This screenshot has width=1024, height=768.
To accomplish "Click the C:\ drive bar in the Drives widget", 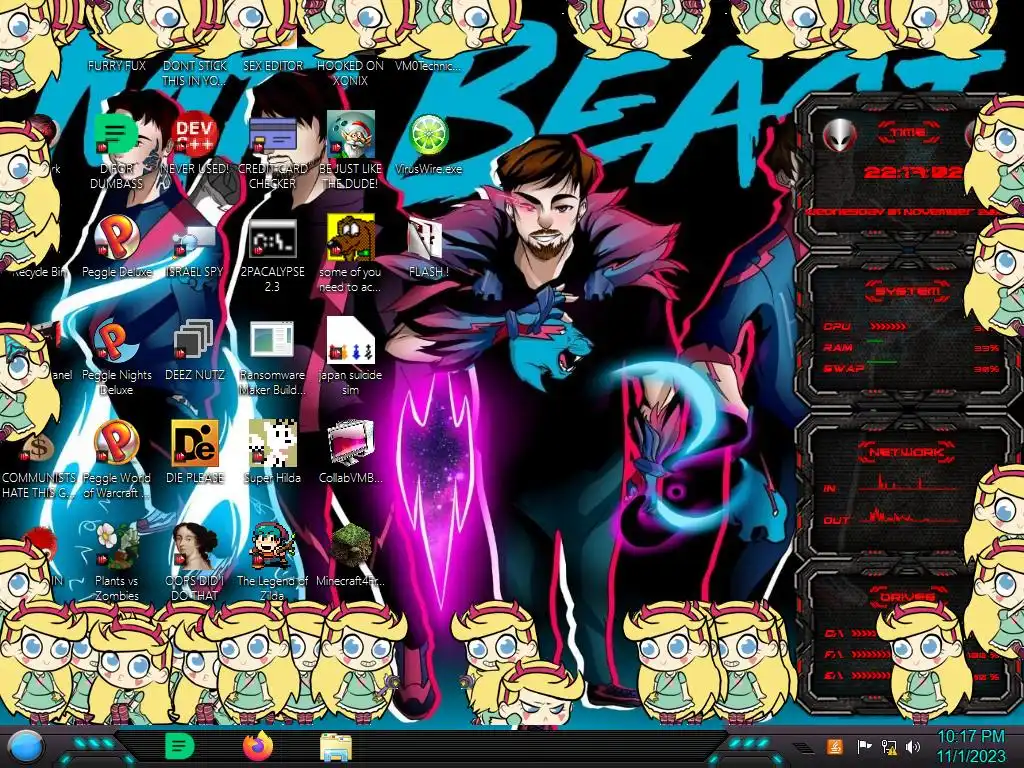I will coord(863,633).
